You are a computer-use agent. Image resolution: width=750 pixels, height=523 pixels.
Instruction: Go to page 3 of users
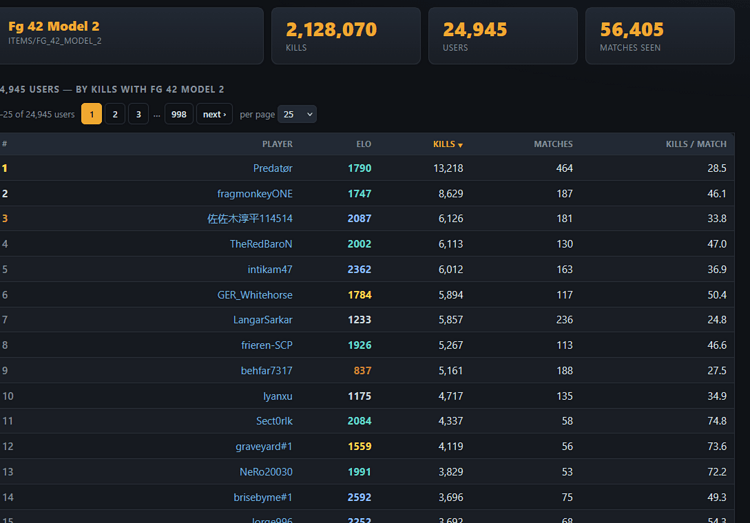pyautogui.click(x=139, y=114)
